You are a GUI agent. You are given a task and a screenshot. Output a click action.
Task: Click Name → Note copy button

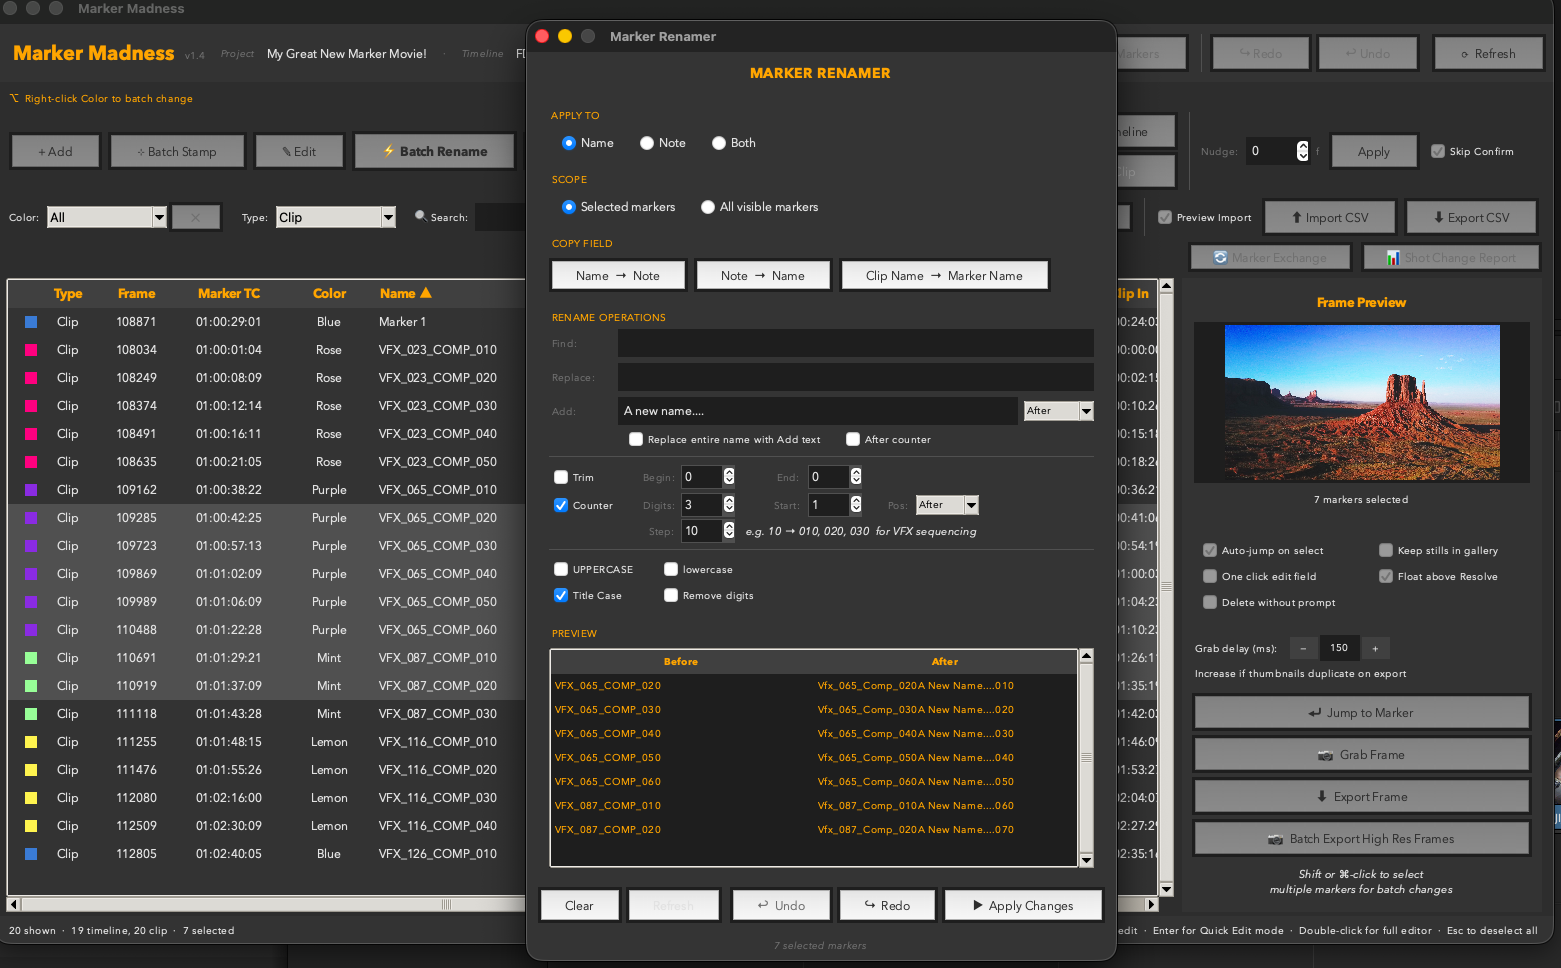[x=618, y=275]
